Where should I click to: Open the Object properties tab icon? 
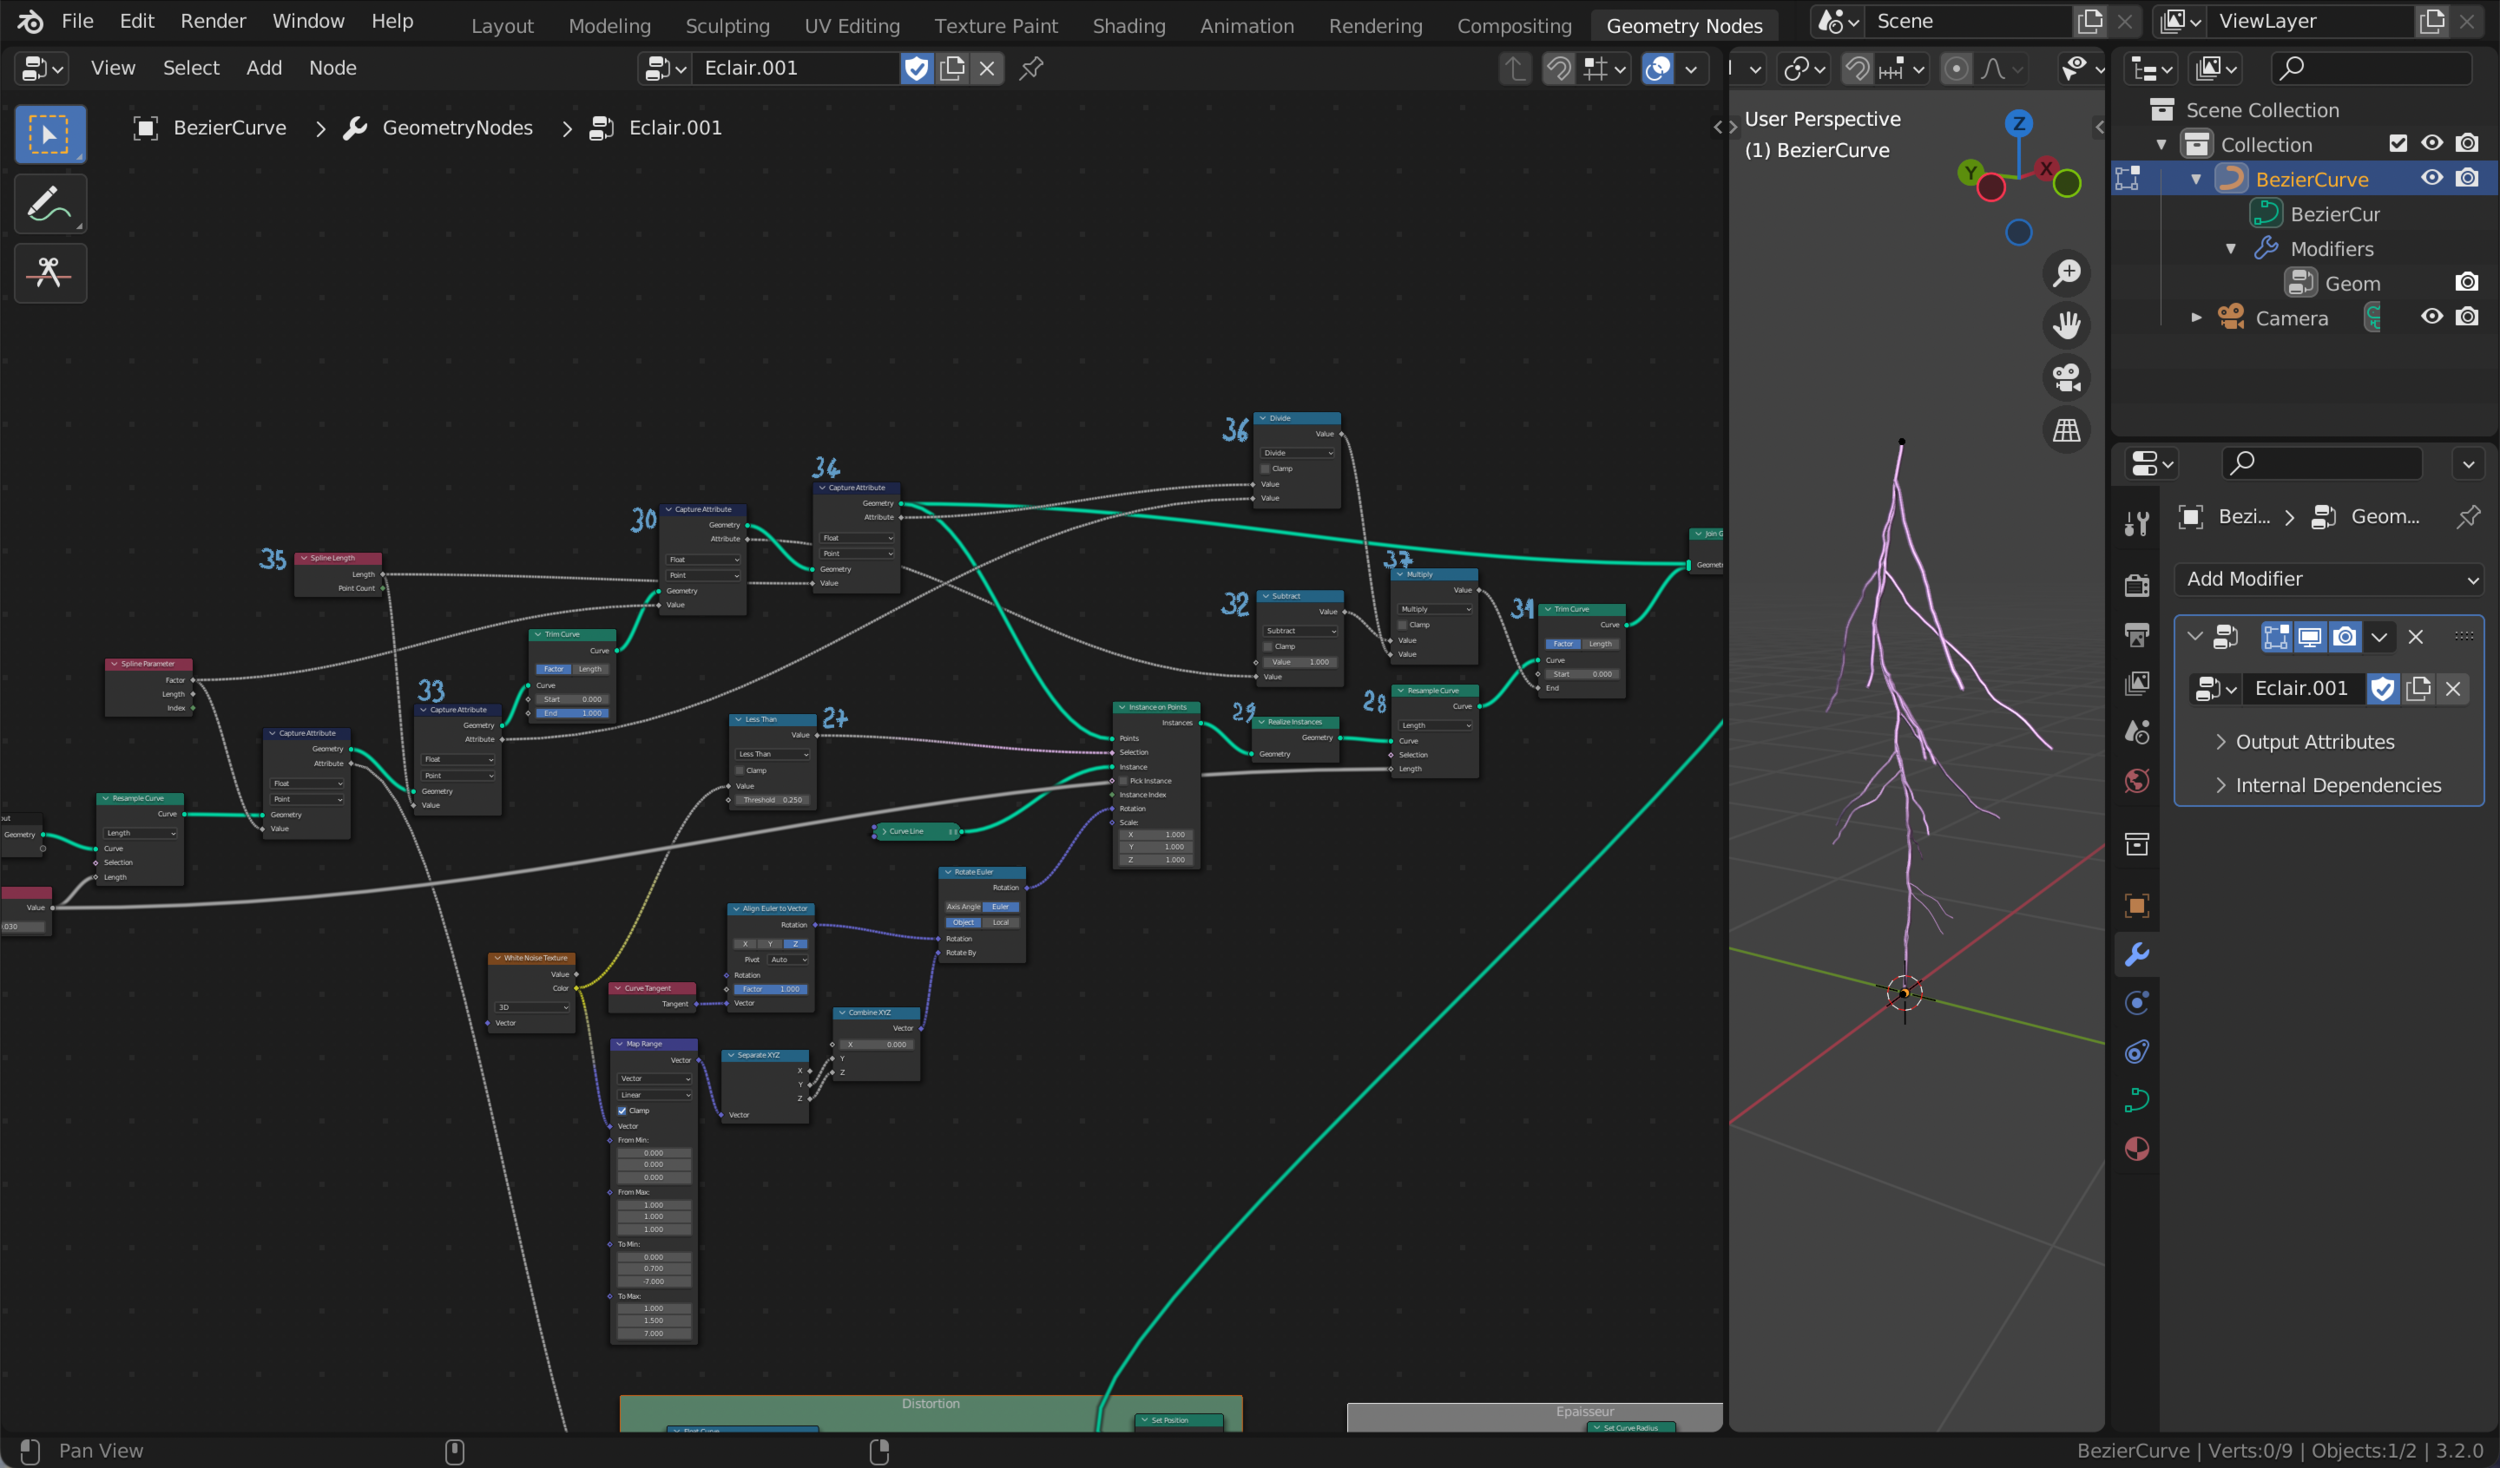tap(2137, 905)
